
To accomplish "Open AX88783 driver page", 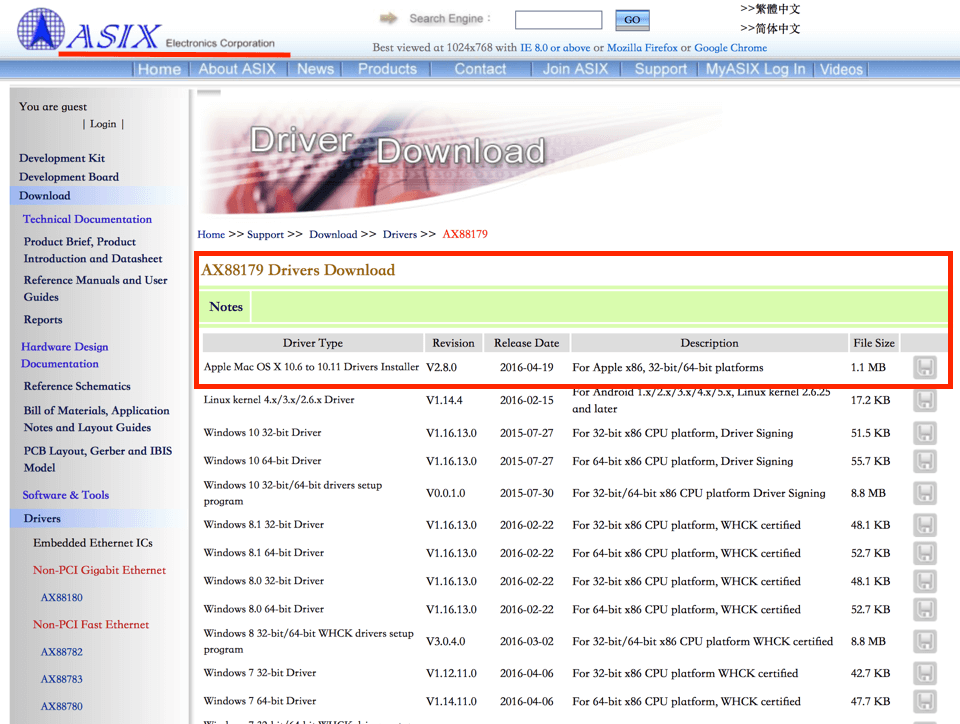I will pyautogui.click(x=61, y=679).
